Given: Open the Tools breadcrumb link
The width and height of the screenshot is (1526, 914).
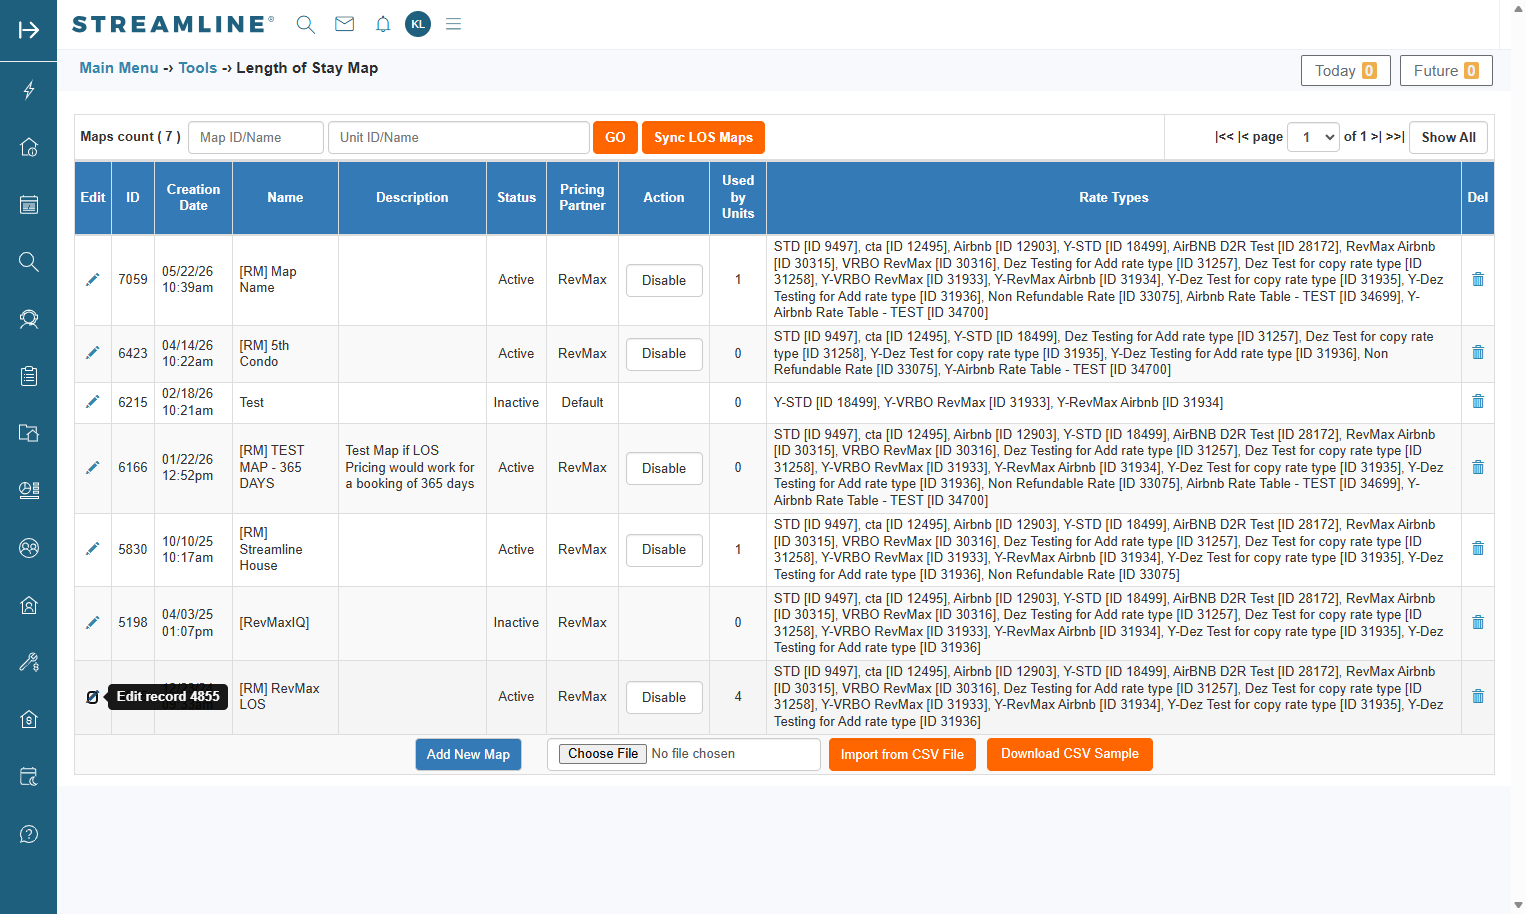Looking at the screenshot, I should click(x=198, y=68).
